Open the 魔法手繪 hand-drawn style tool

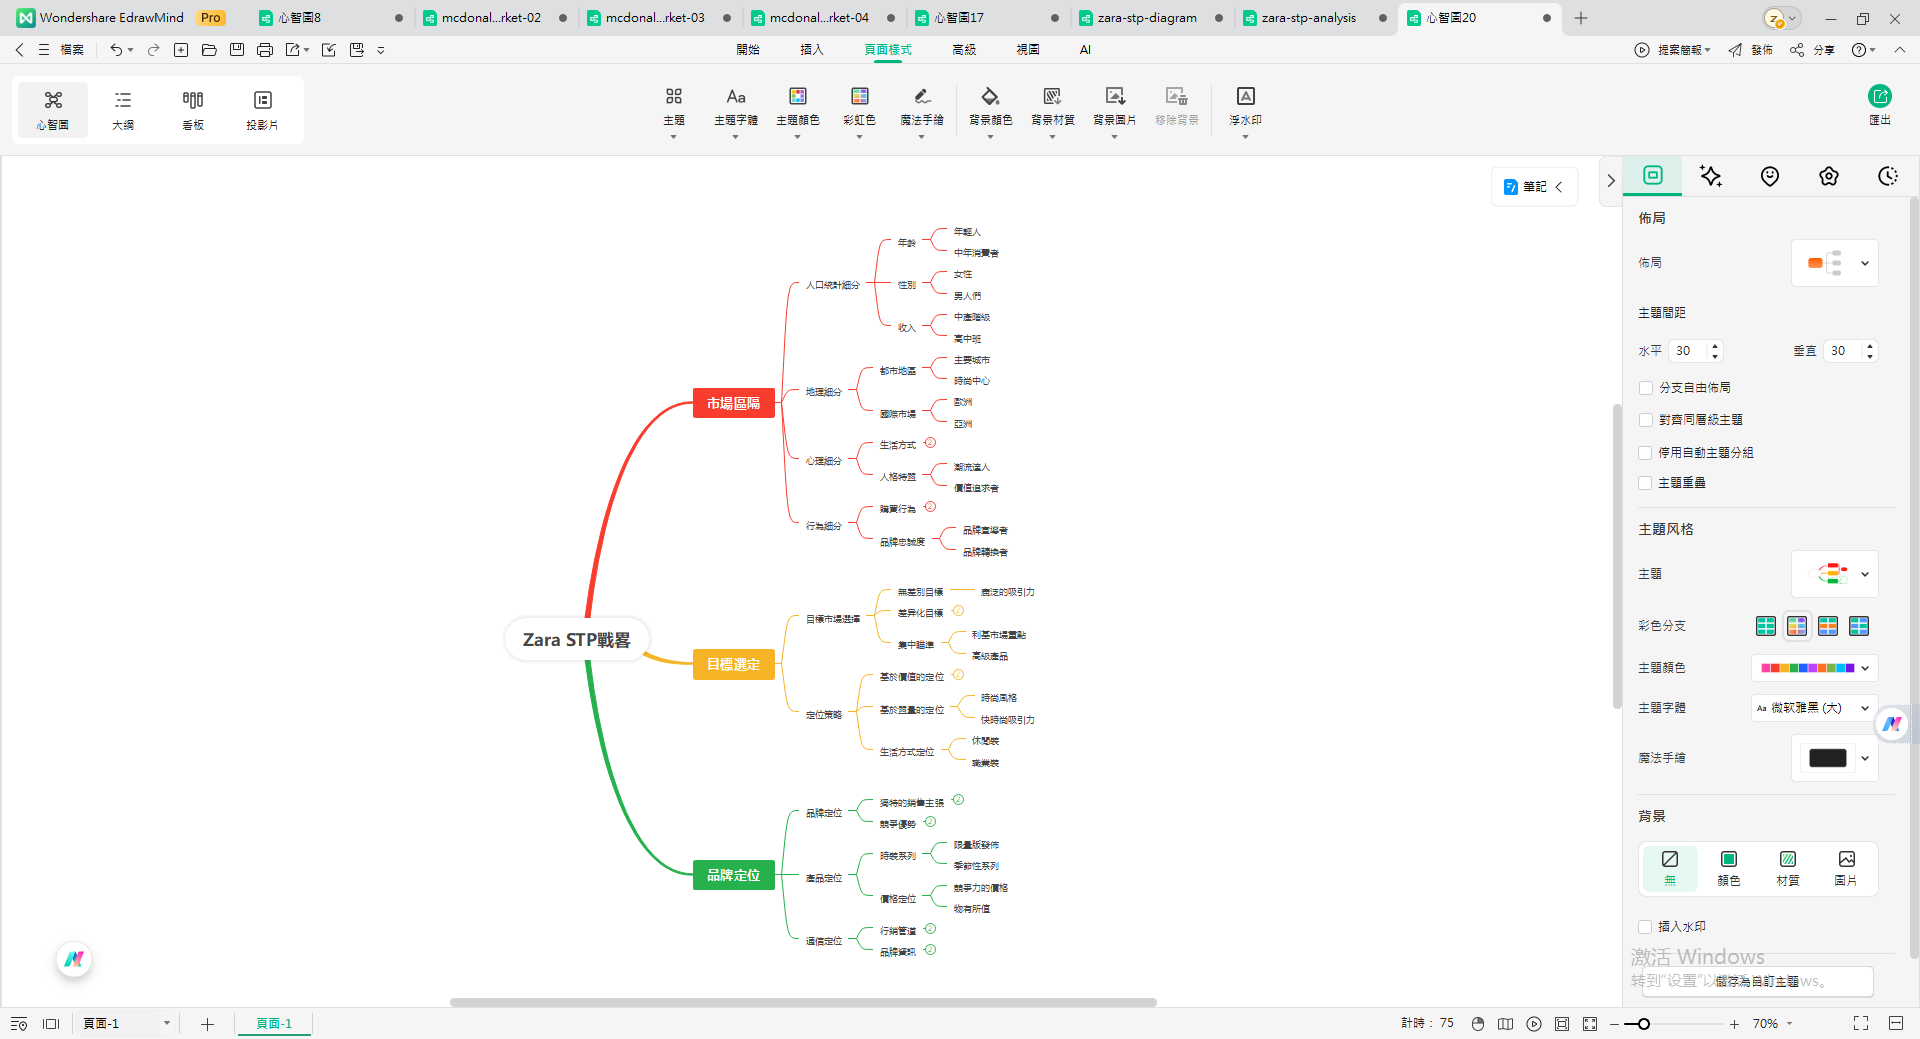tap(921, 97)
